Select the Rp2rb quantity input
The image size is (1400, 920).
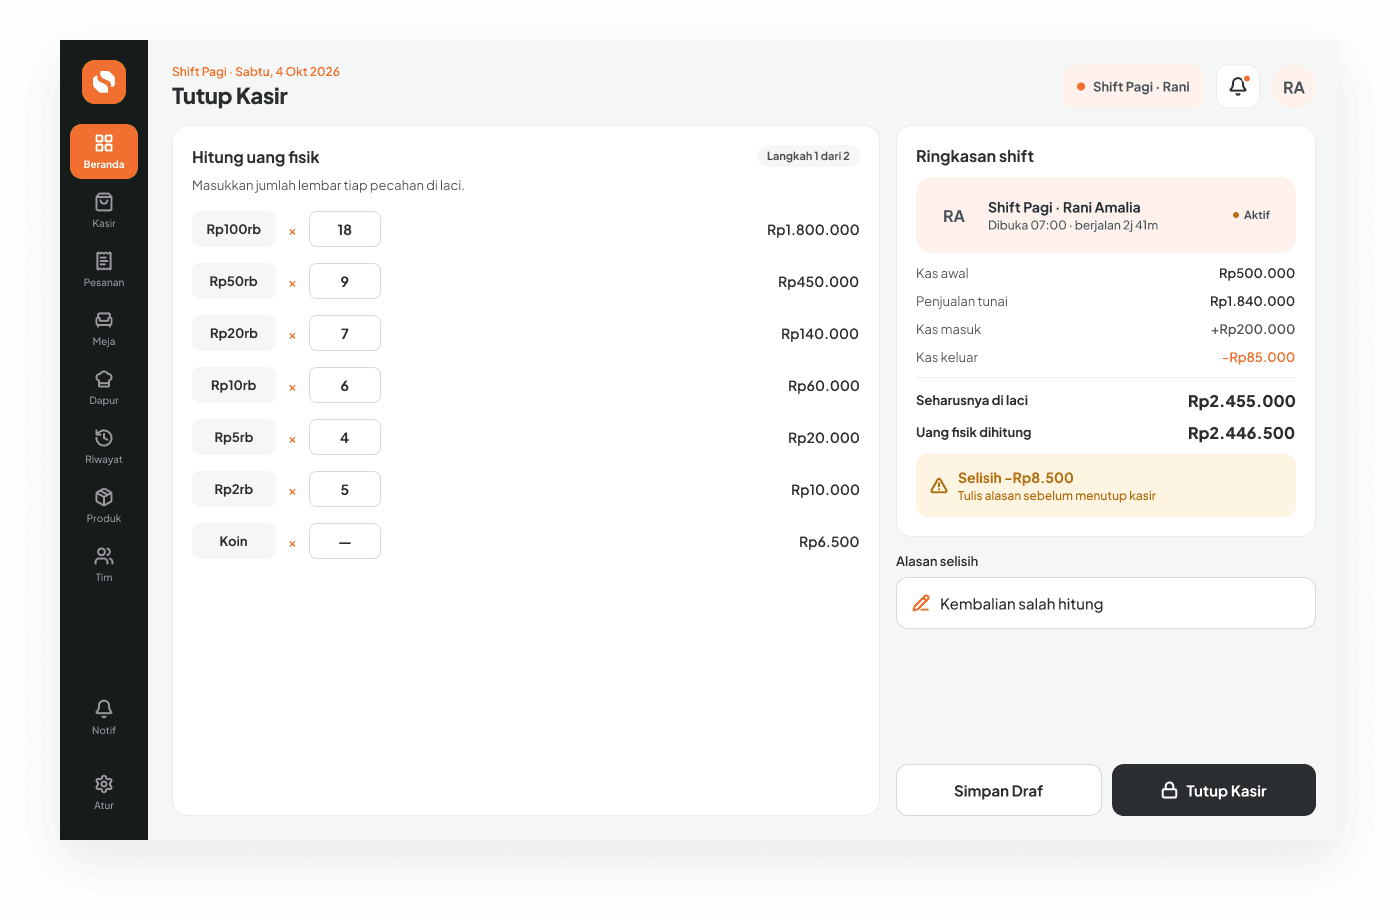click(x=345, y=489)
